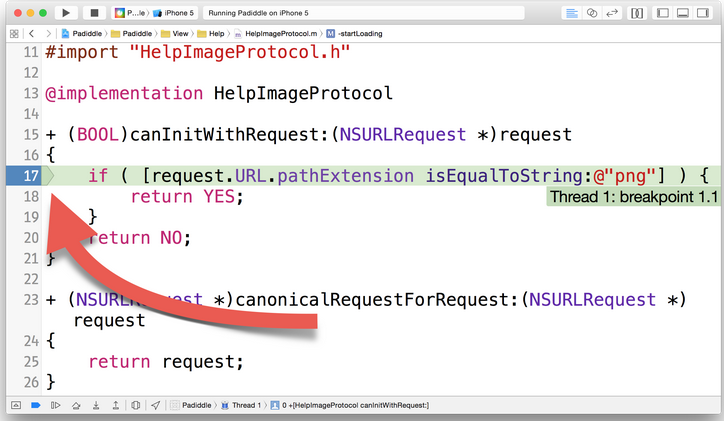Screen dimensions: 724x421
Task: Show the Version editor
Action: click(612, 13)
